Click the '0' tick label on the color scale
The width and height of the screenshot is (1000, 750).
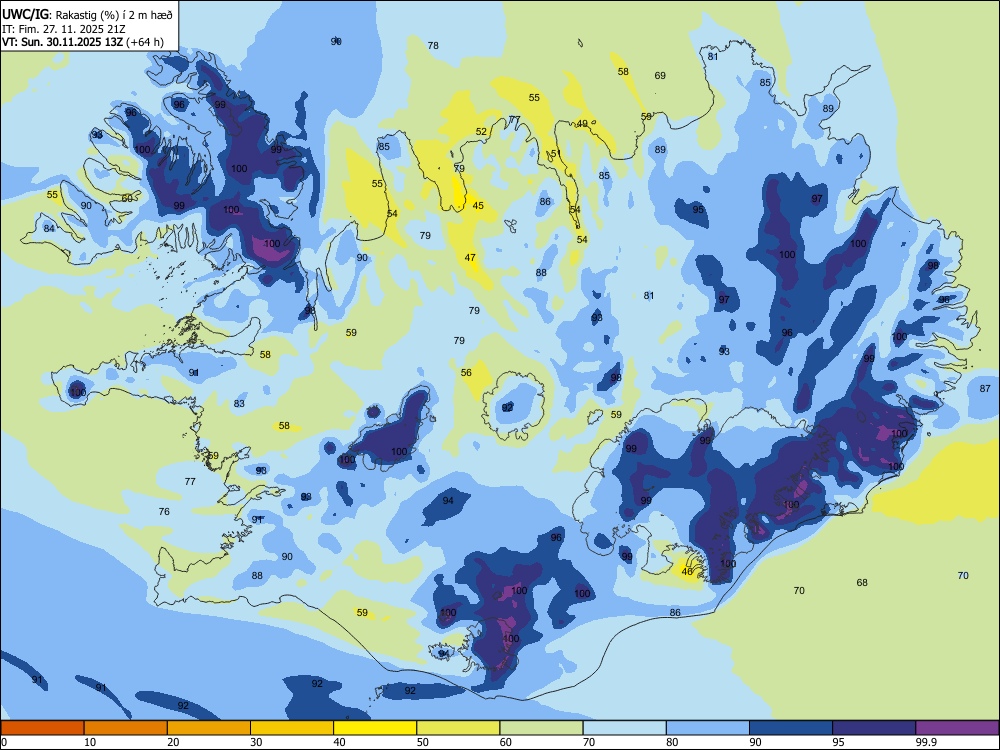click(x=3, y=742)
